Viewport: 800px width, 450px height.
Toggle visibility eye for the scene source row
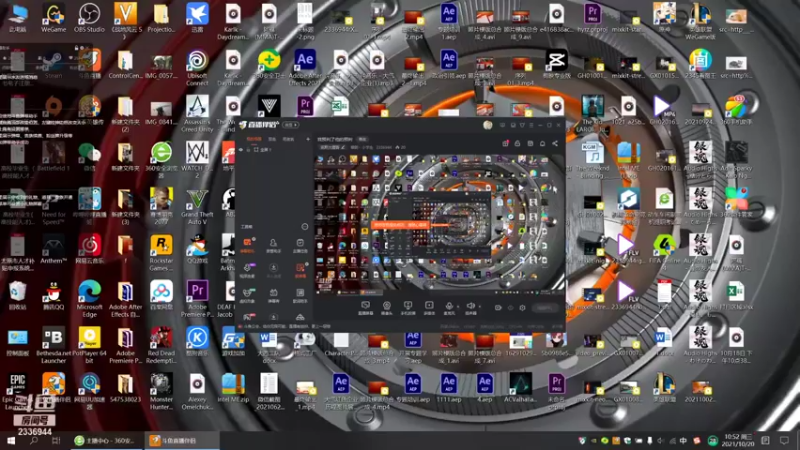click(x=241, y=149)
